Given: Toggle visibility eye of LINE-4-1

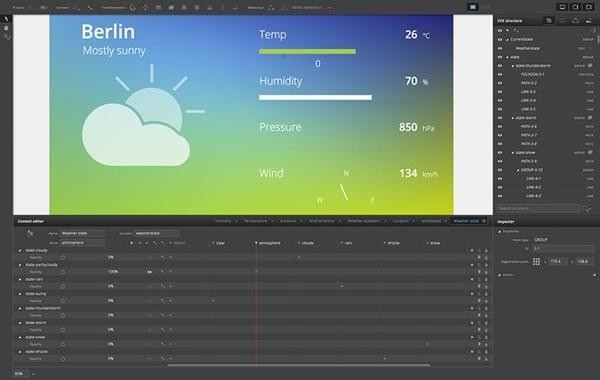Looking at the screenshot, I should tap(500, 179).
